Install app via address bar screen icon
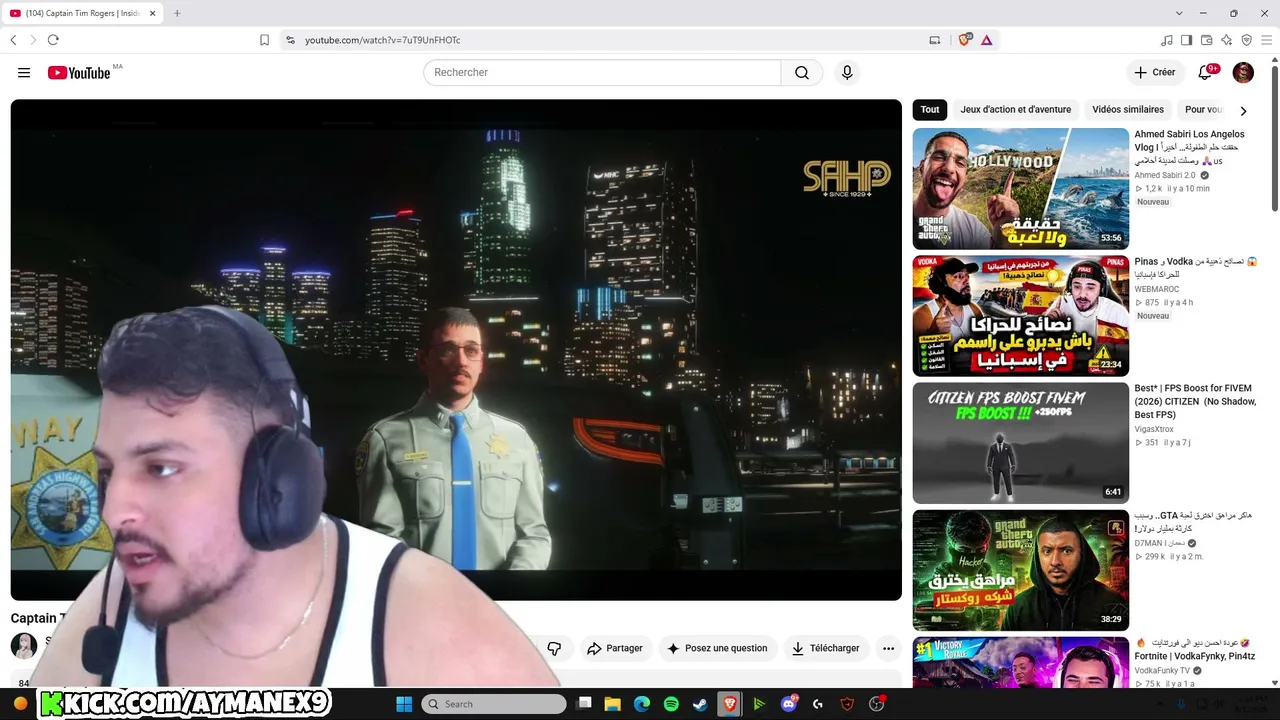This screenshot has width=1280, height=720. click(x=935, y=40)
